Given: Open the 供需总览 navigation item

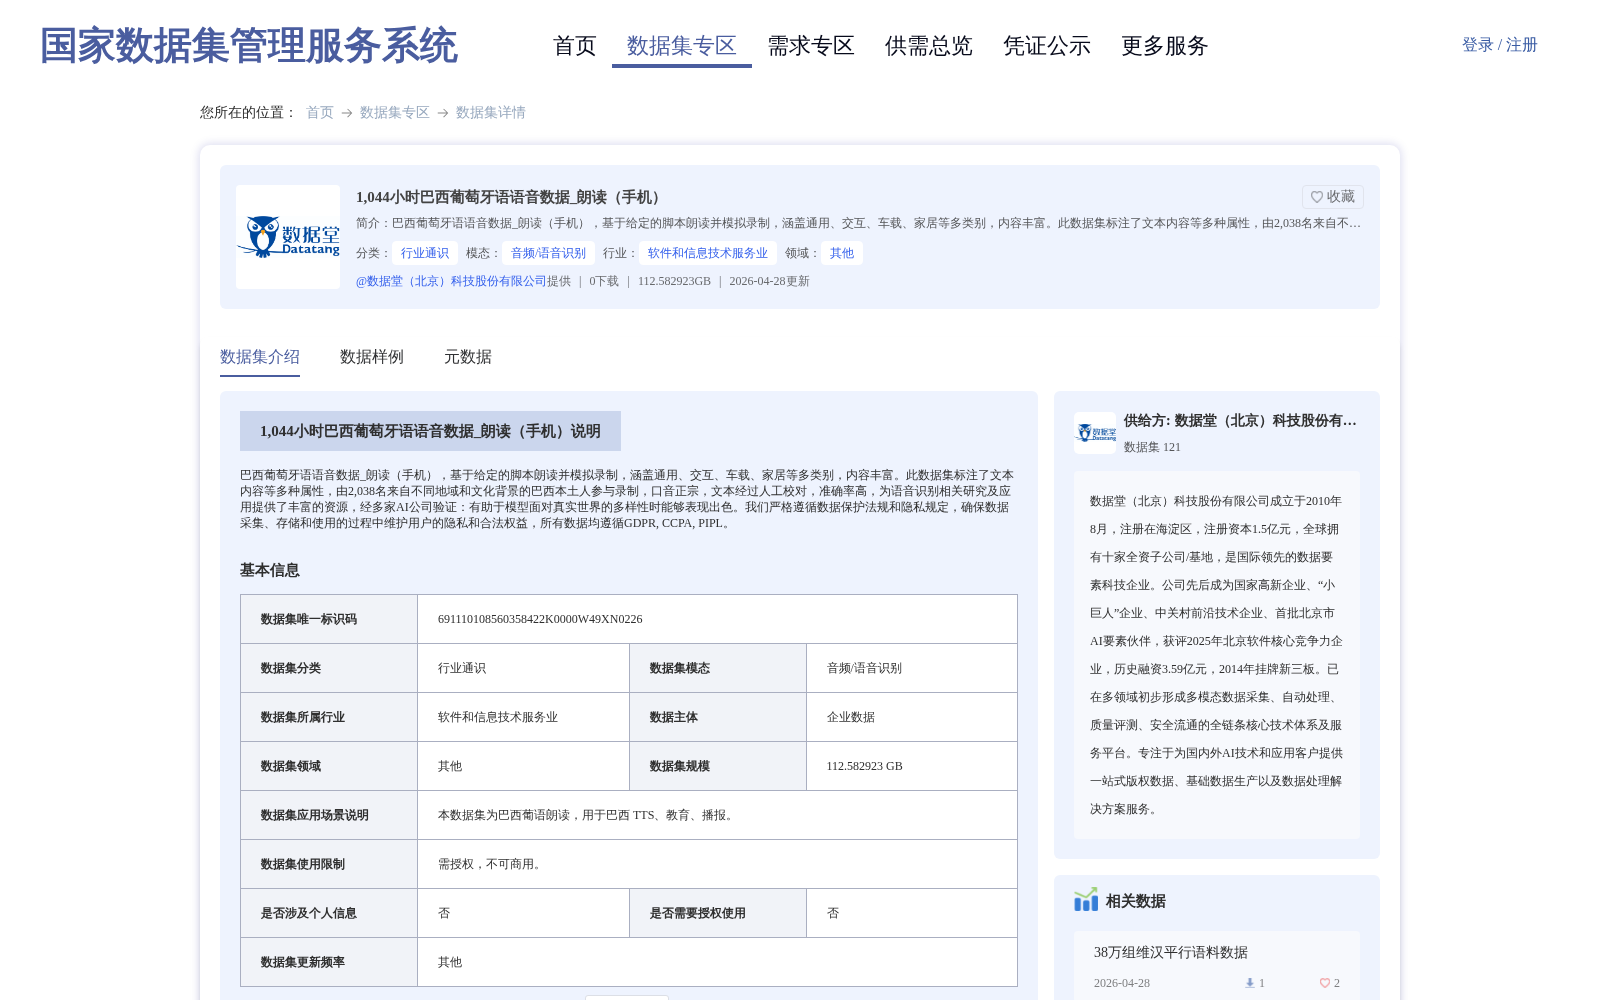Looking at the screenshot, I should click(929, 46).
